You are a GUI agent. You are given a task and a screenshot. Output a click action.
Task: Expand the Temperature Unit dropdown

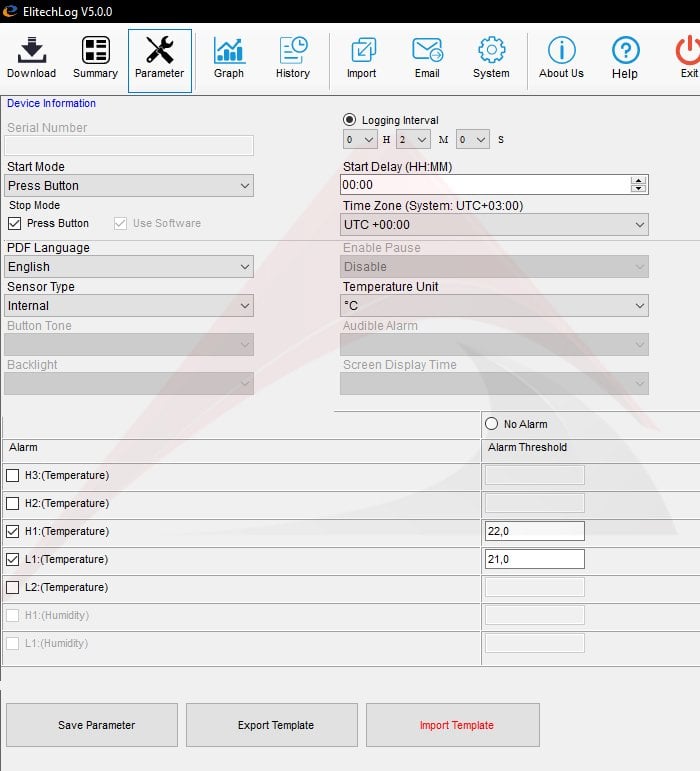click(495, 306)
